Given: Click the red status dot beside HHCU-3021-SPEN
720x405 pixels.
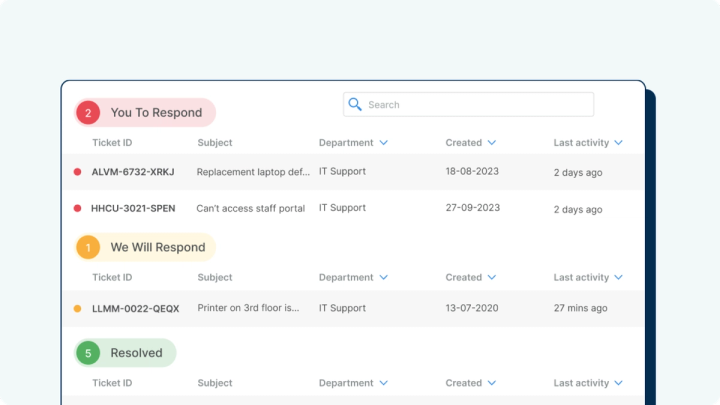Looking at the screenshot, I should click(x=78, y=208).
